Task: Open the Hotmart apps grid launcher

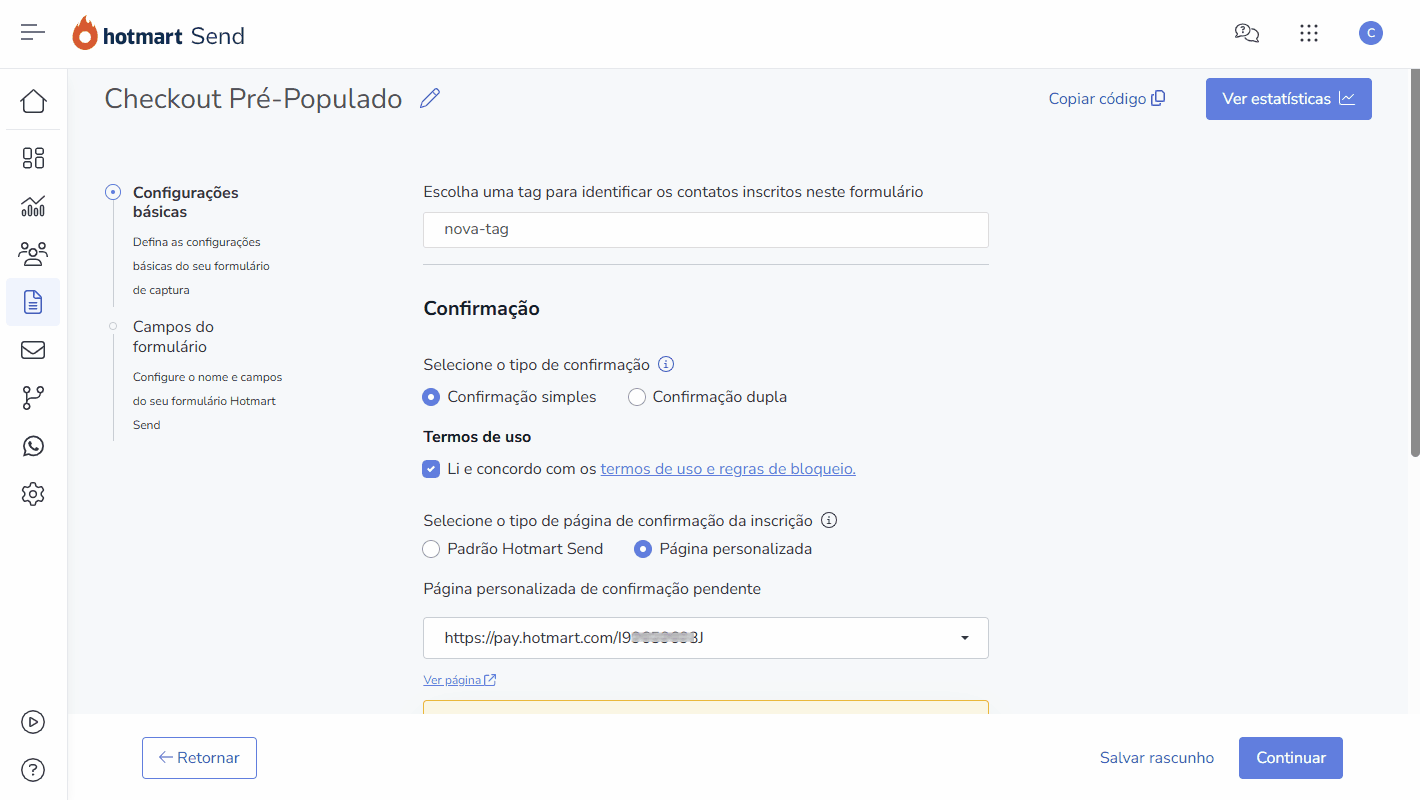Action: (x=1309, y=32)
